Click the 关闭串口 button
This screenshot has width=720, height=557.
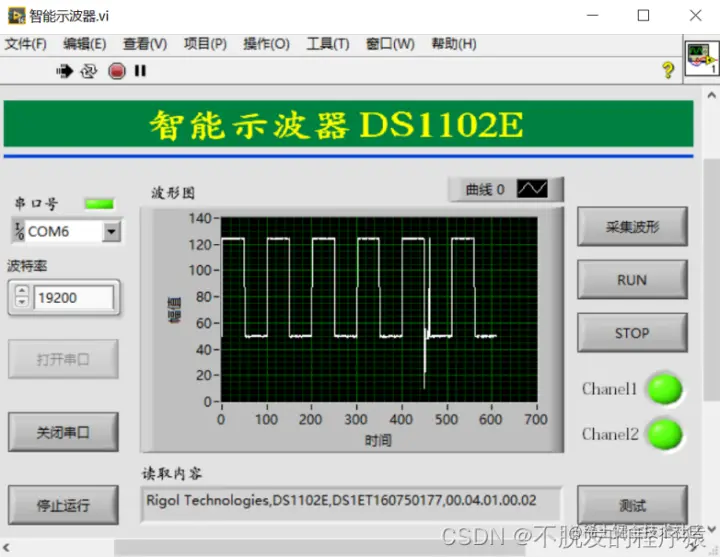click(63, 432)
